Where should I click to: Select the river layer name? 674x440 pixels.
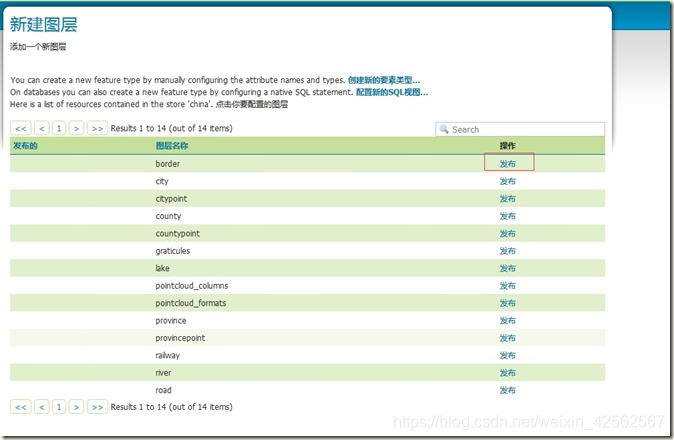pyautogui.click(x=163, y=373)
